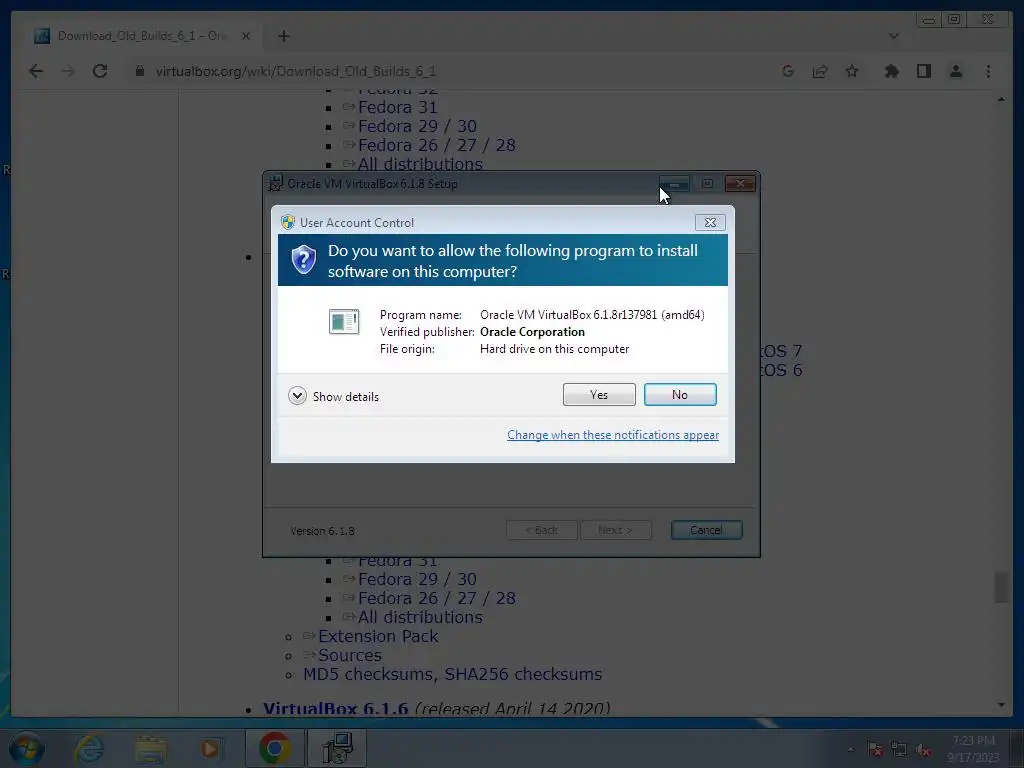Click the share page icon in Chrome
This screenshot has width=1024, height=768.
(x=820, y=71)
